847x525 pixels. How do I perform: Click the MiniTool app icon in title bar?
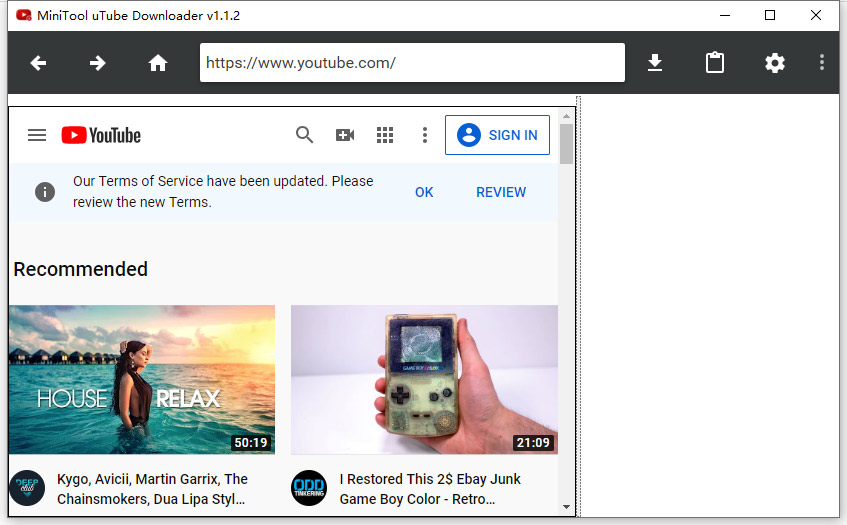click(24, 15)
